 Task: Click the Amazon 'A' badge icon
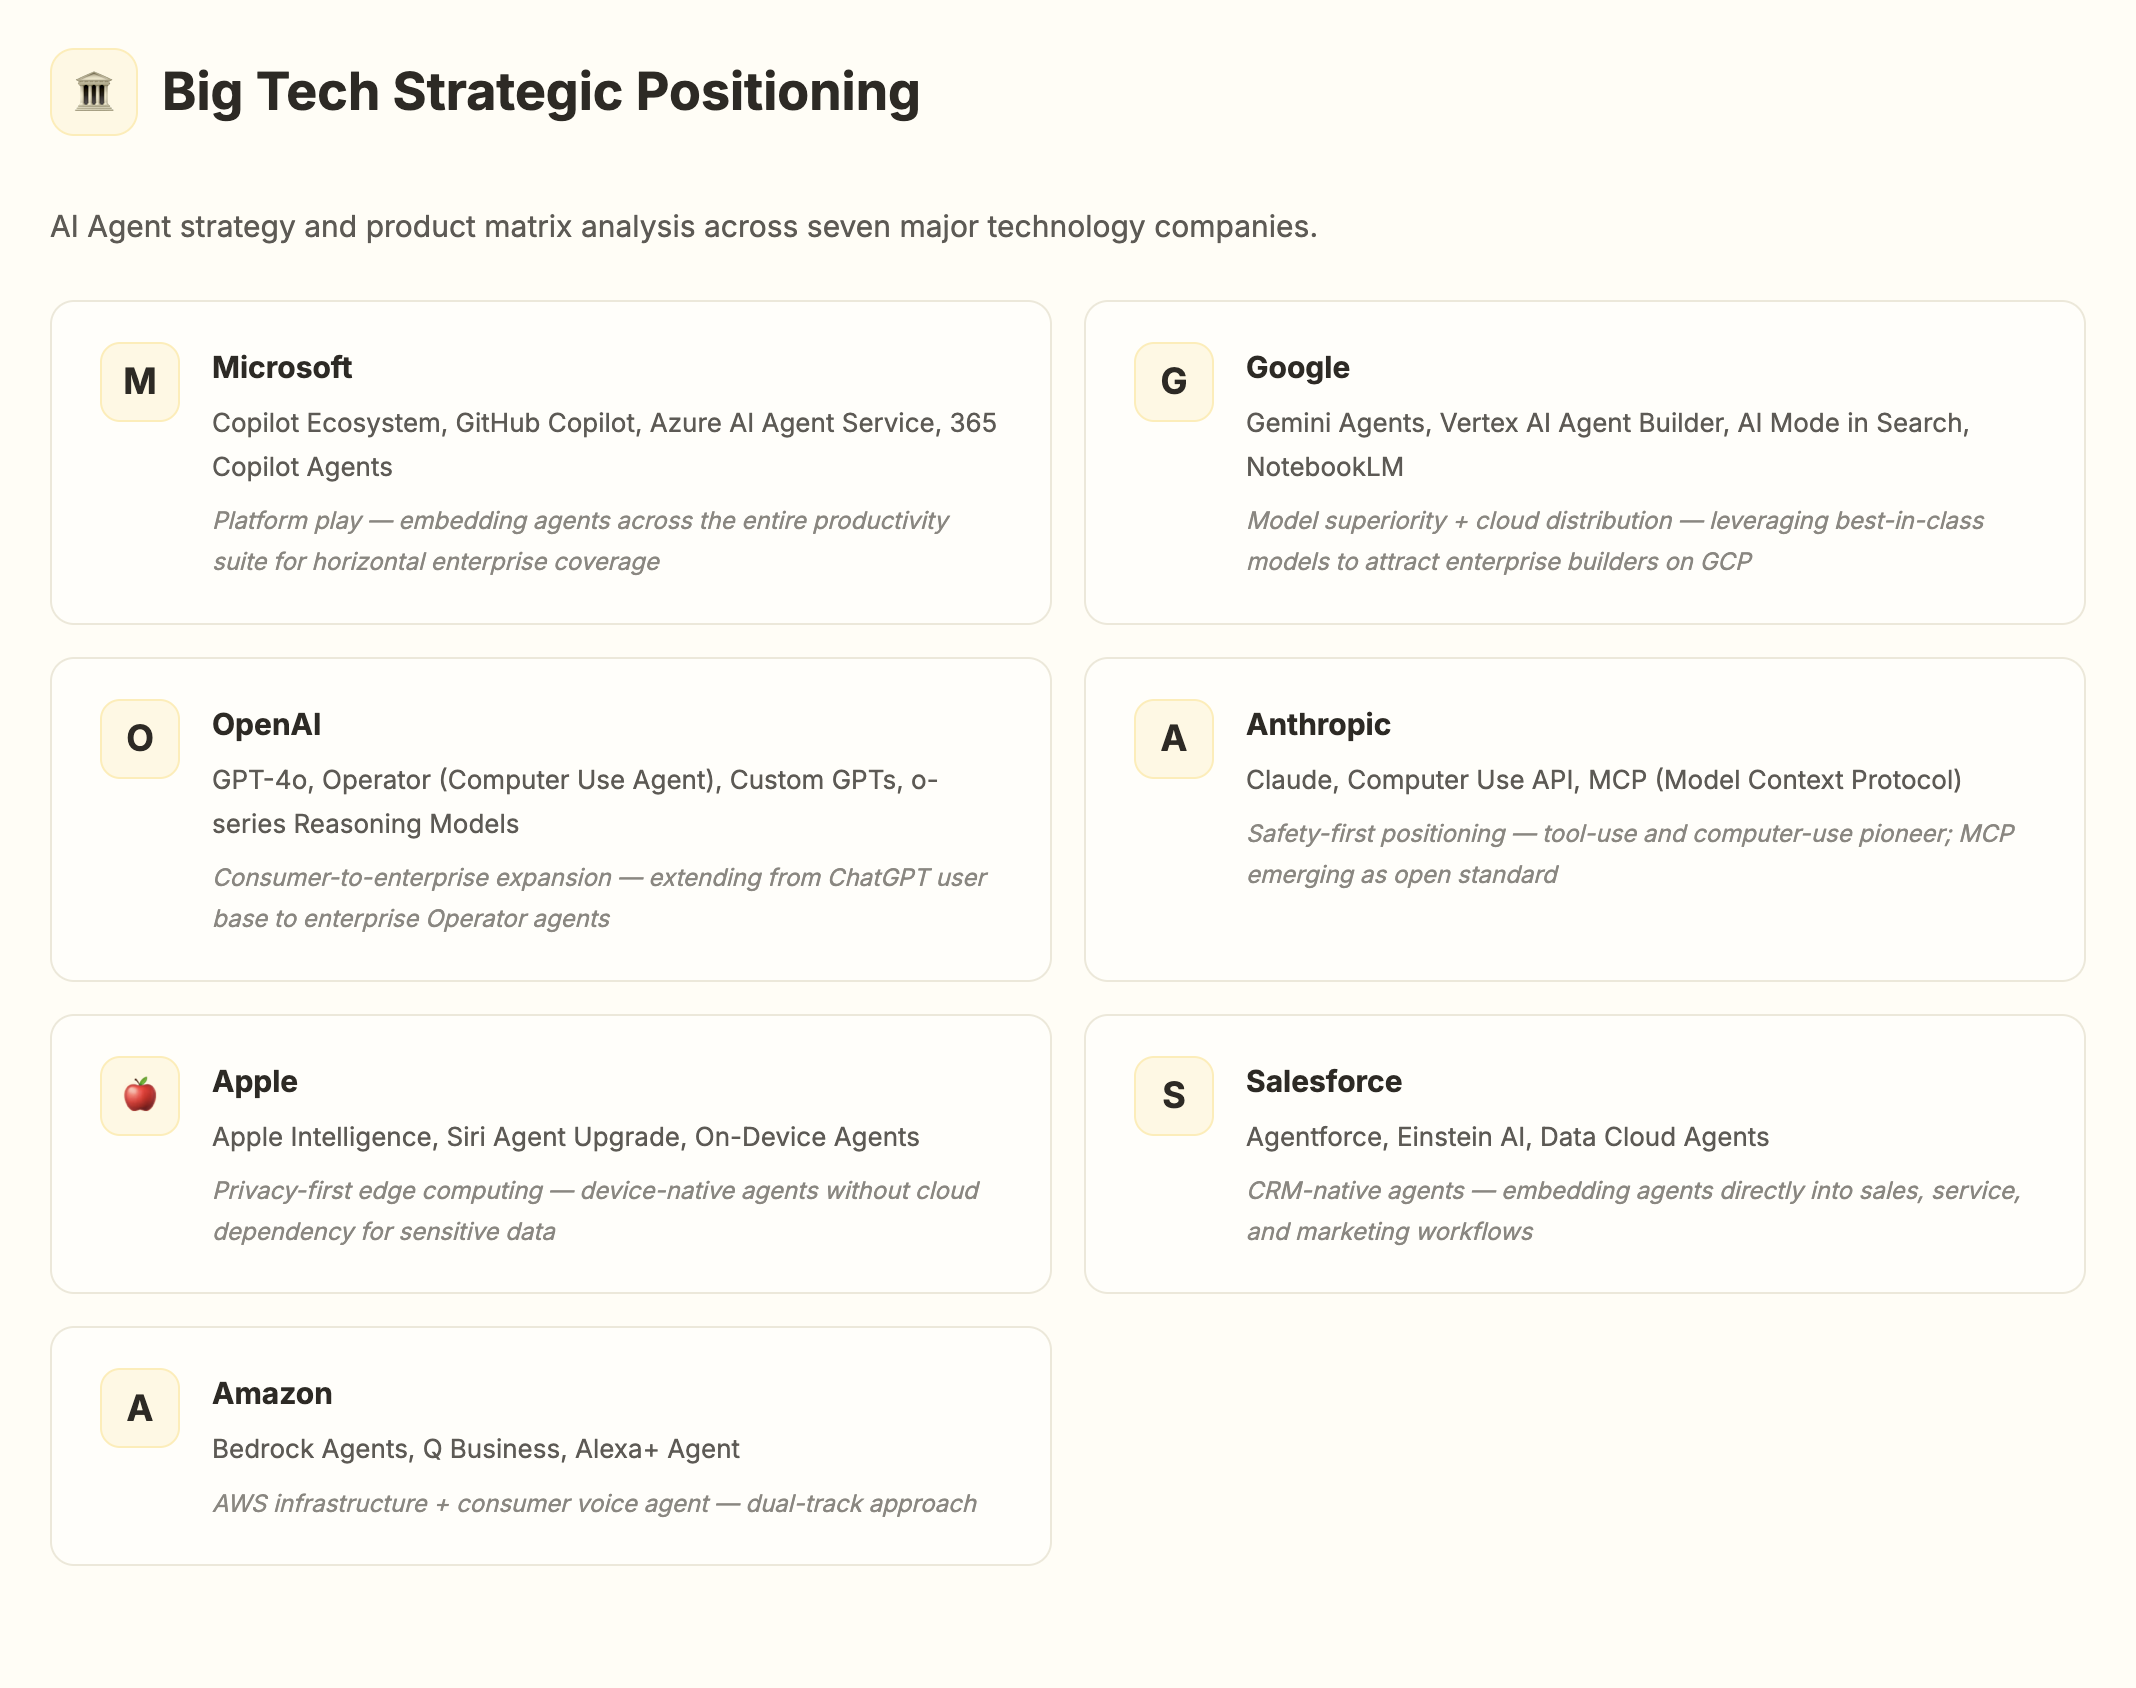pyautogui.click(x=140, y=1408)
